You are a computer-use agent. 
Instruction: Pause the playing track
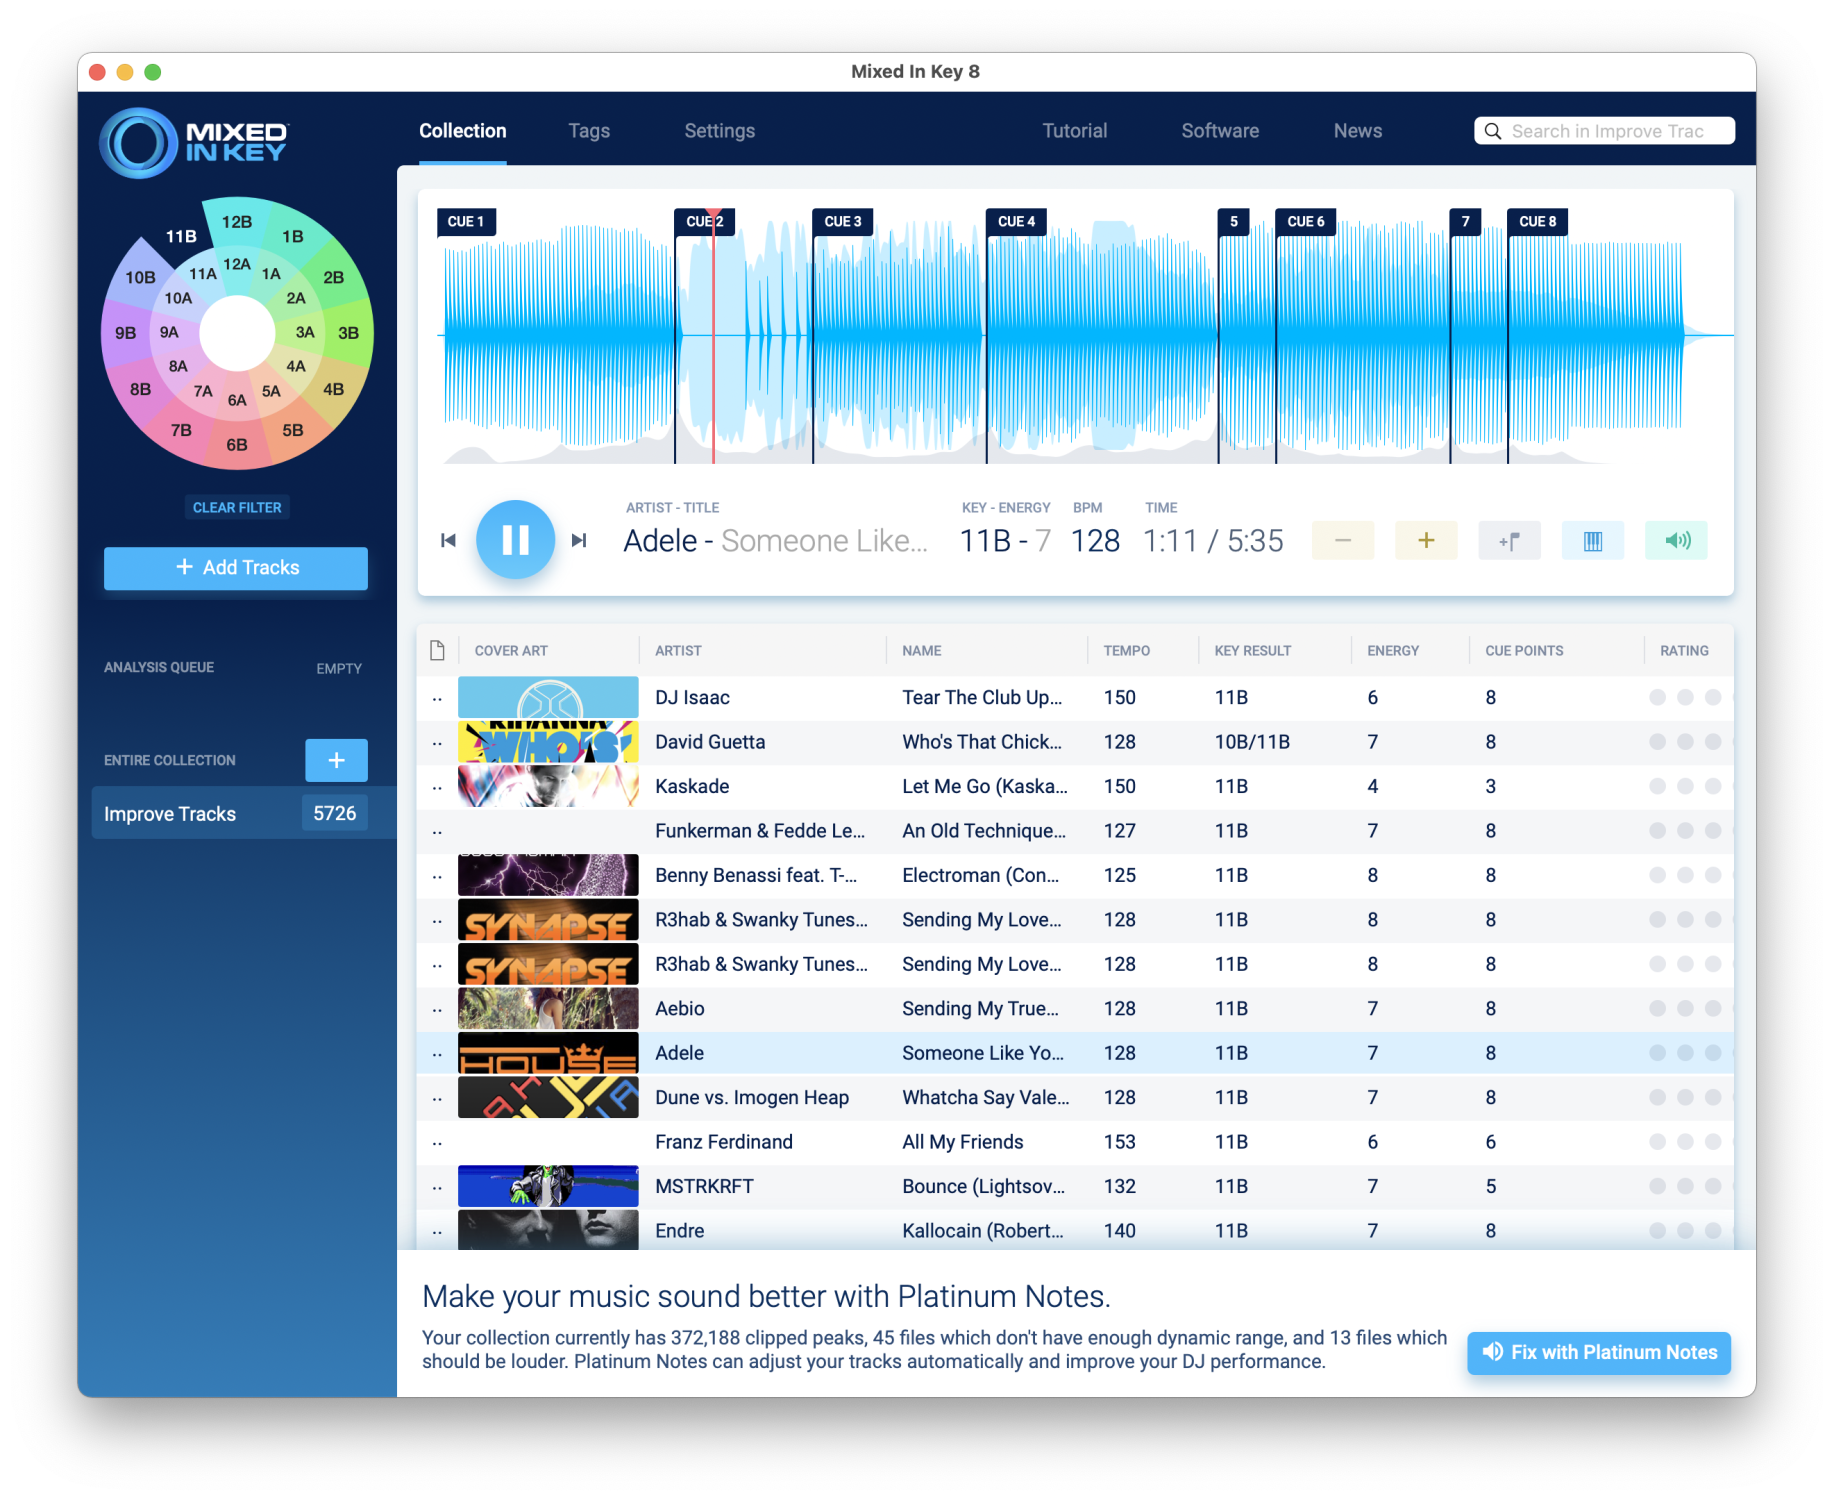(x=515, y=540)
